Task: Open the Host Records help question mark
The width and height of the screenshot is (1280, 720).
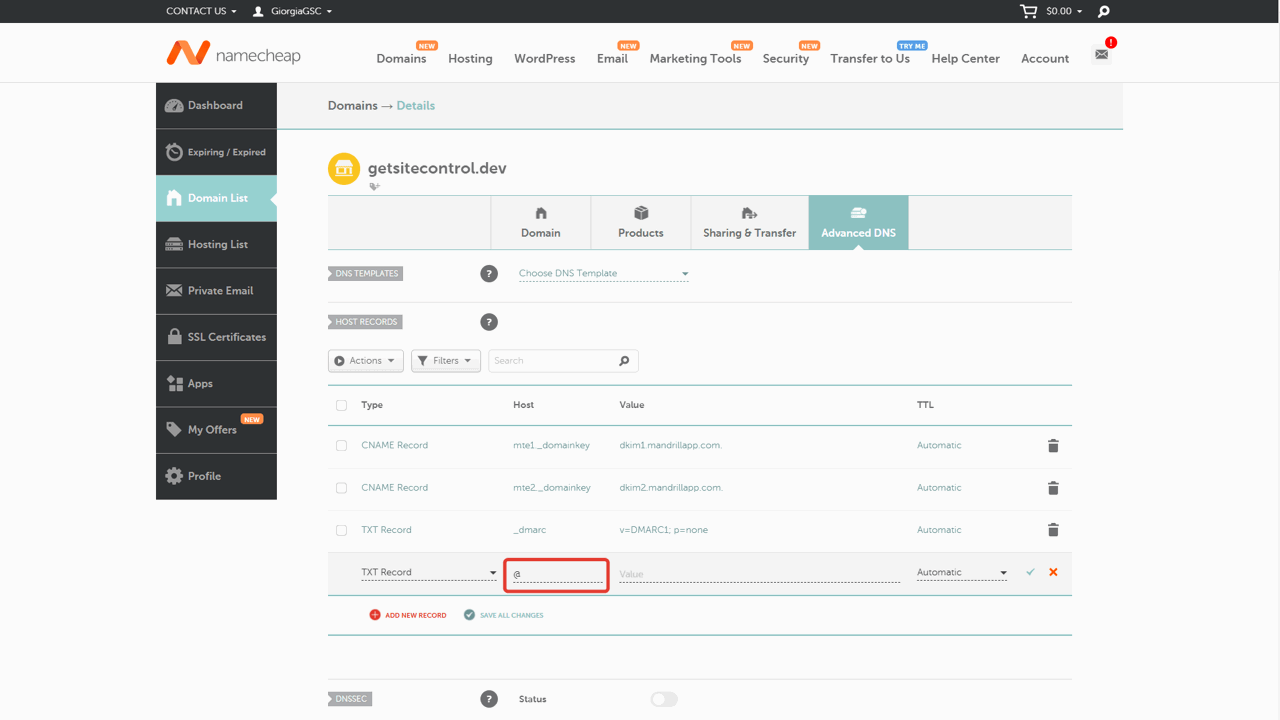Action: coord(489,322)
